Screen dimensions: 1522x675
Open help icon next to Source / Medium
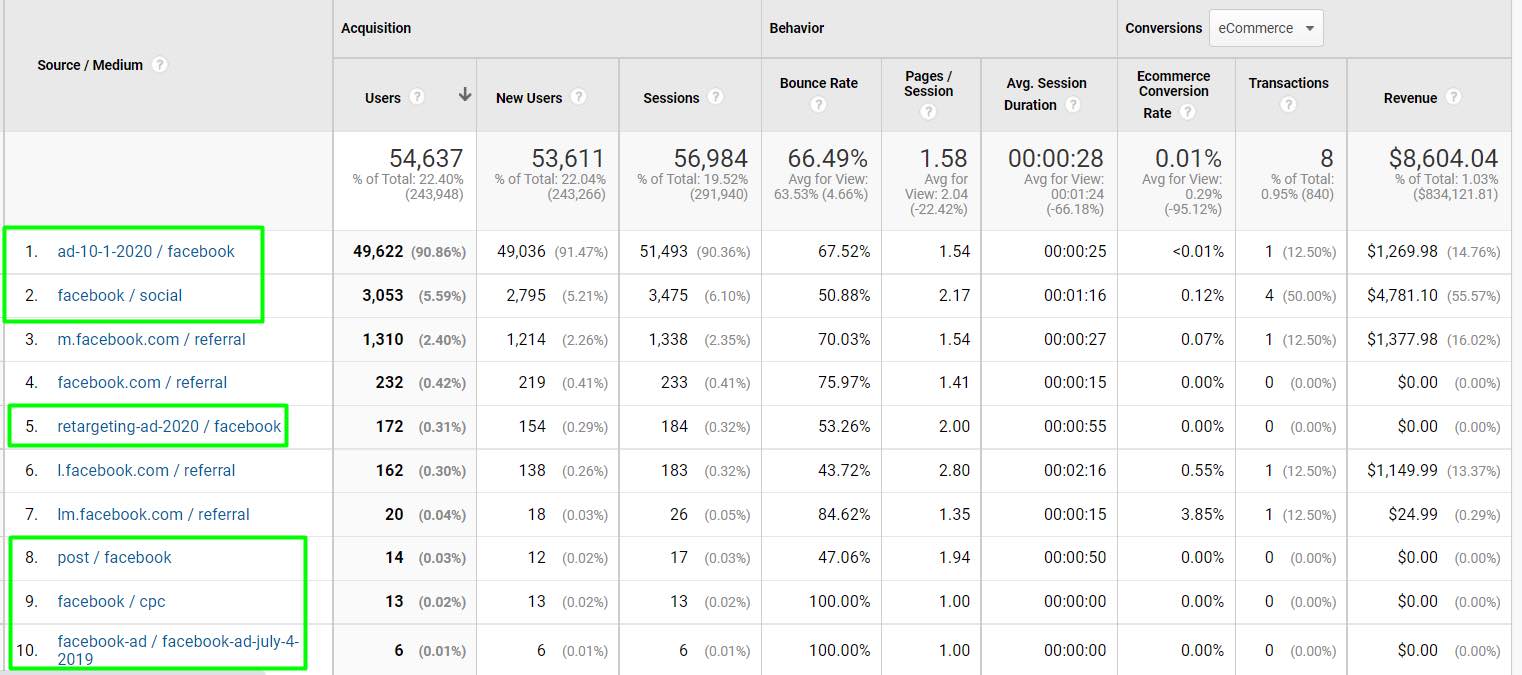(x=160, y=65)
